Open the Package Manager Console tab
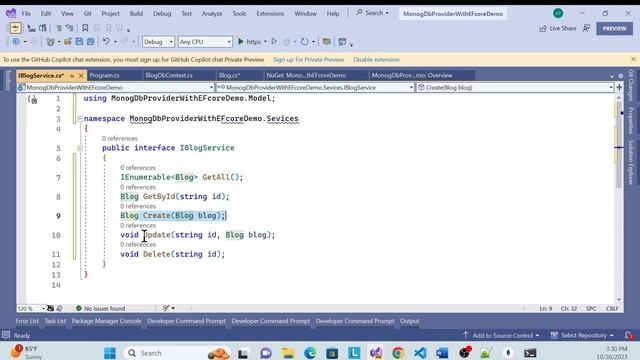The image size is (640, 360). tap(107, 321)
